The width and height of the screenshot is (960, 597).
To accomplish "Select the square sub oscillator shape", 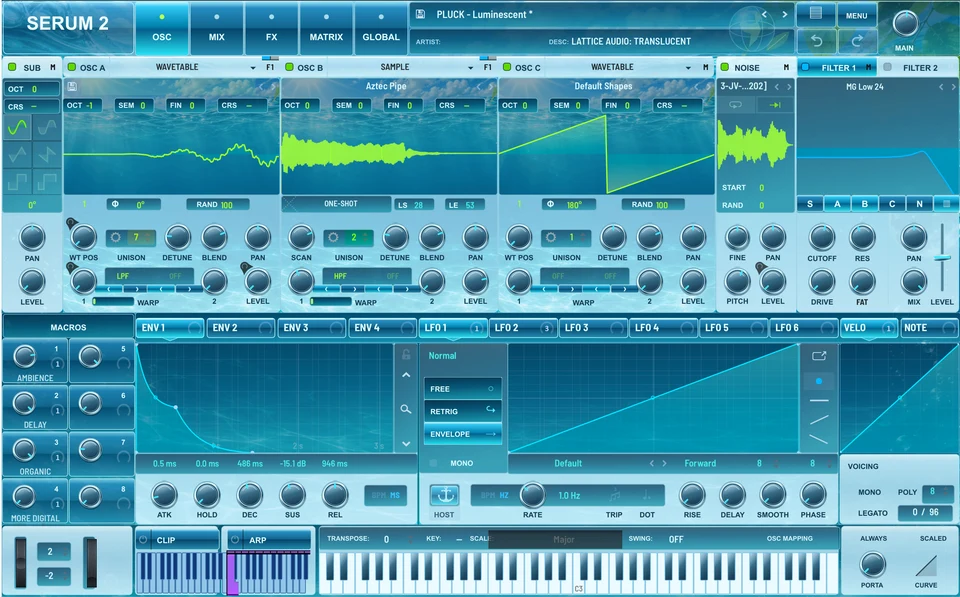I will [17, 181].
